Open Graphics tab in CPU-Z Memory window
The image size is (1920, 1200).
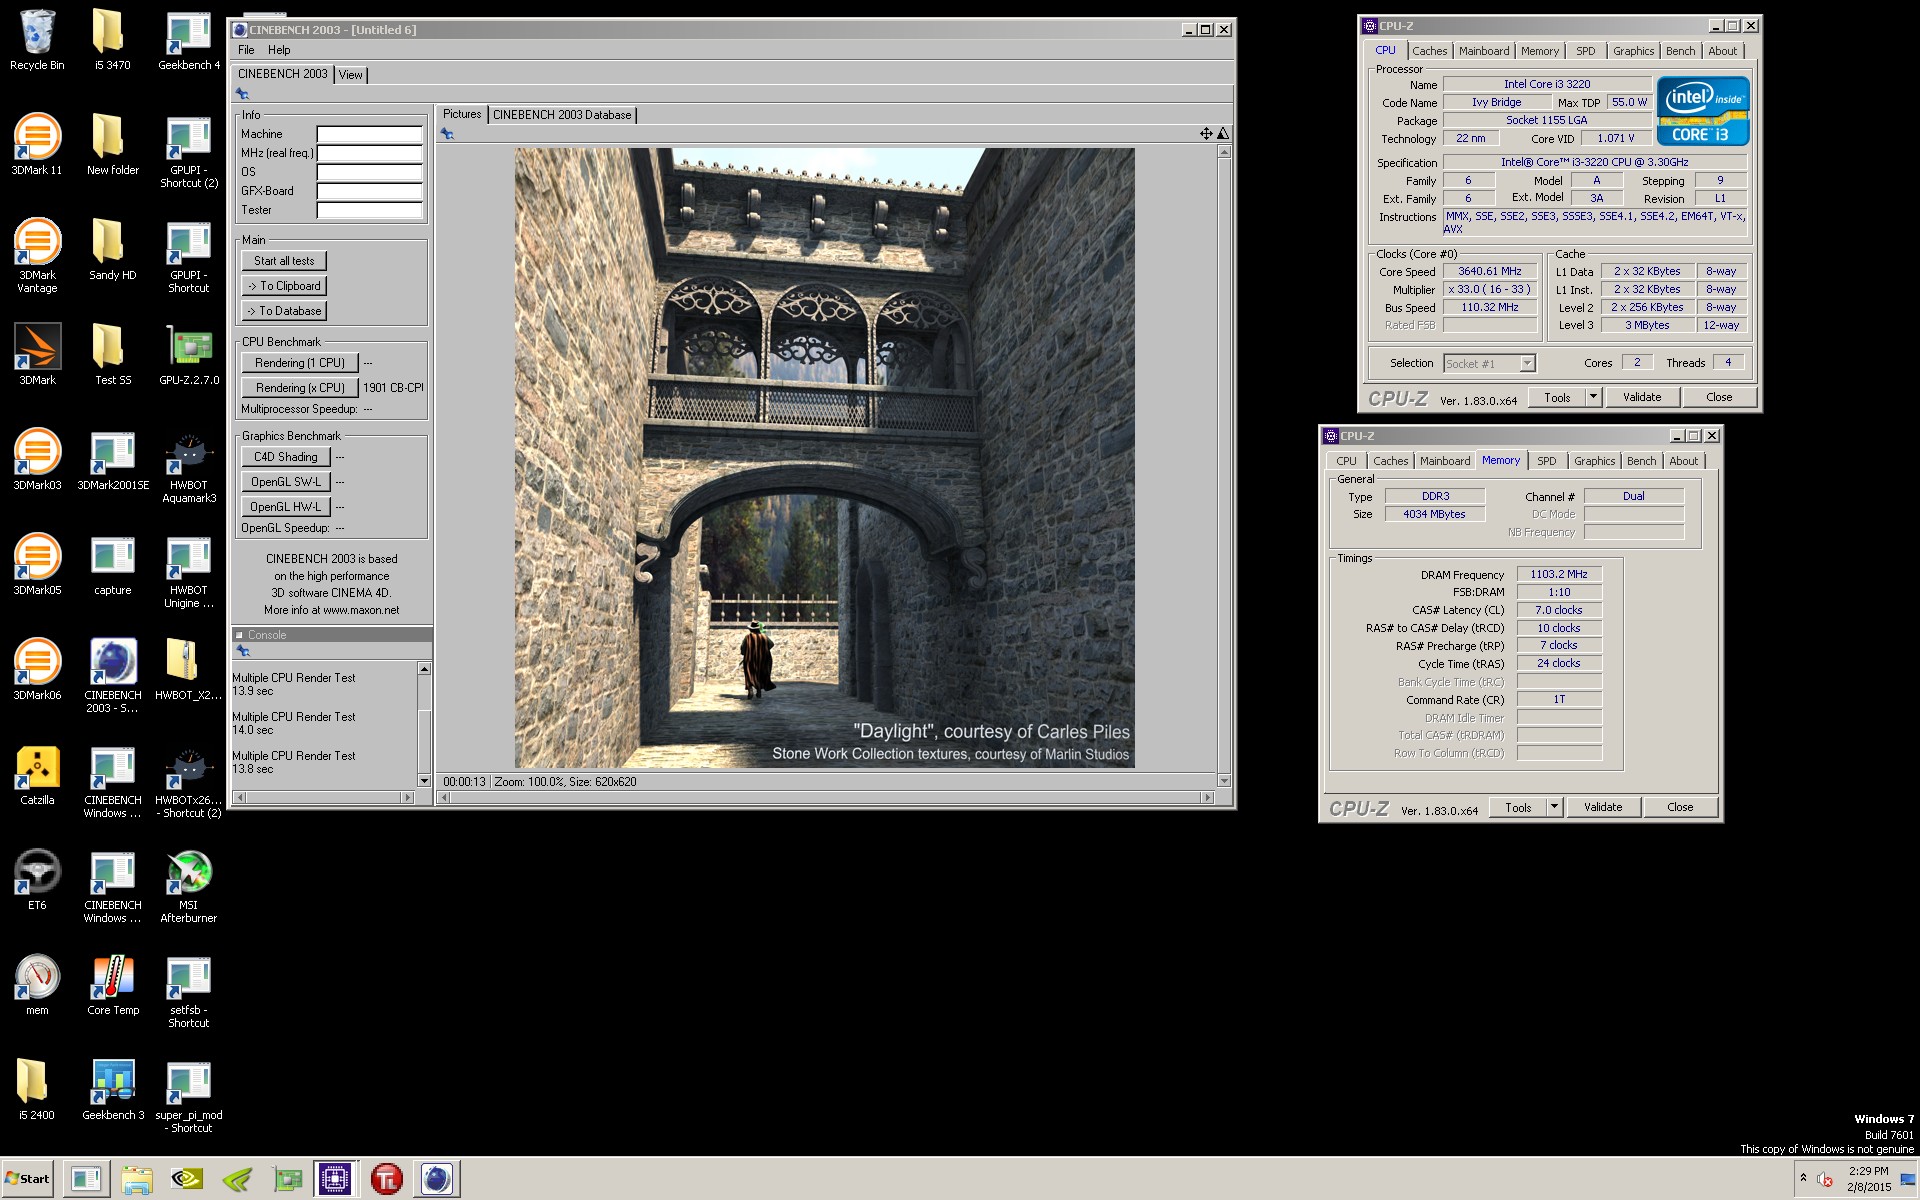click(1594, 461)
